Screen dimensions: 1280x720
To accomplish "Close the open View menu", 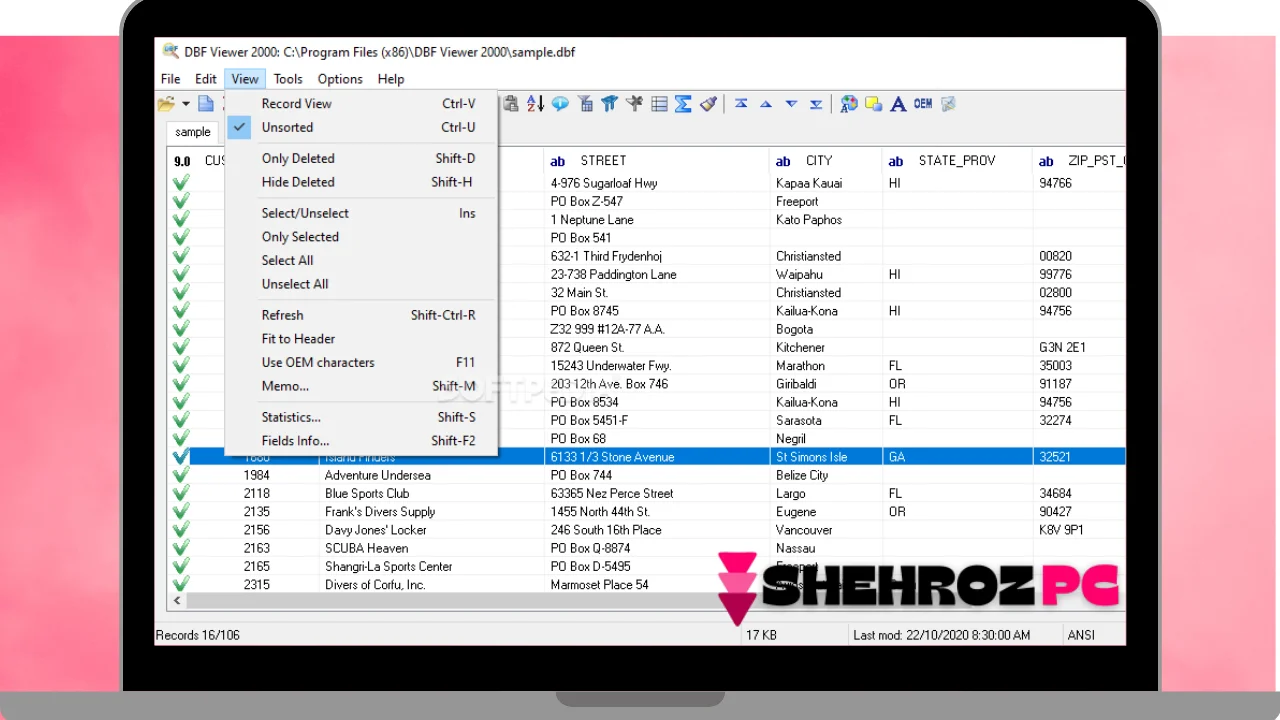I will pyautogui.click(x=245, y=79).
